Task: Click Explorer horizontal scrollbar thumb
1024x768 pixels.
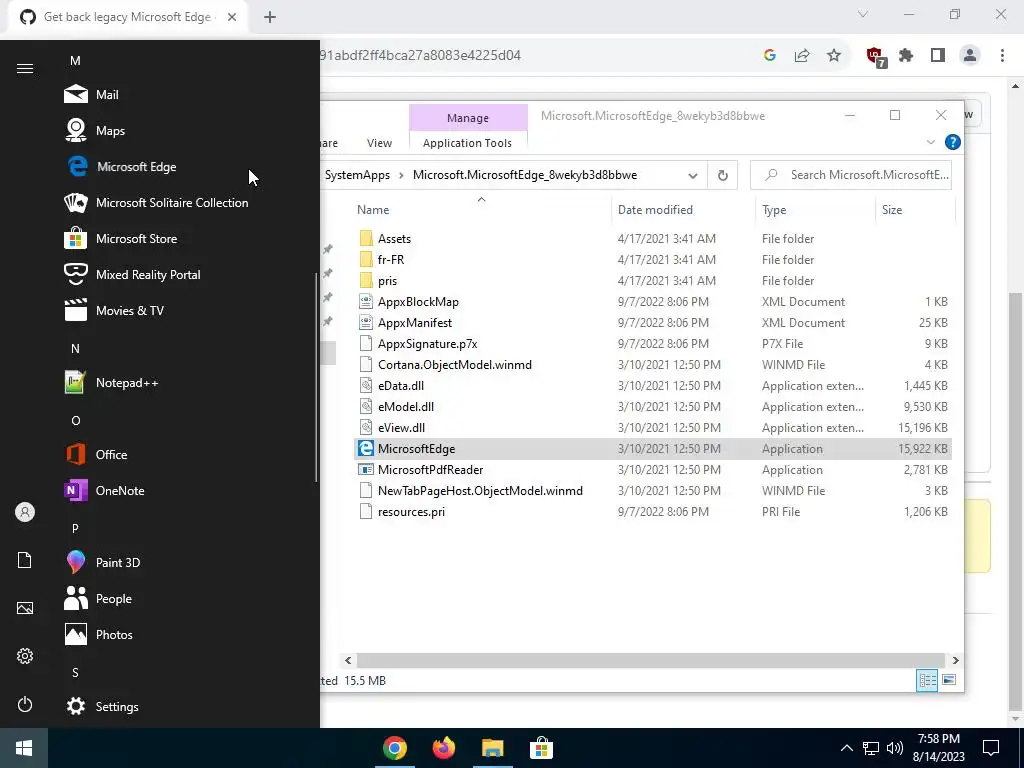Action: coord(650,660)
